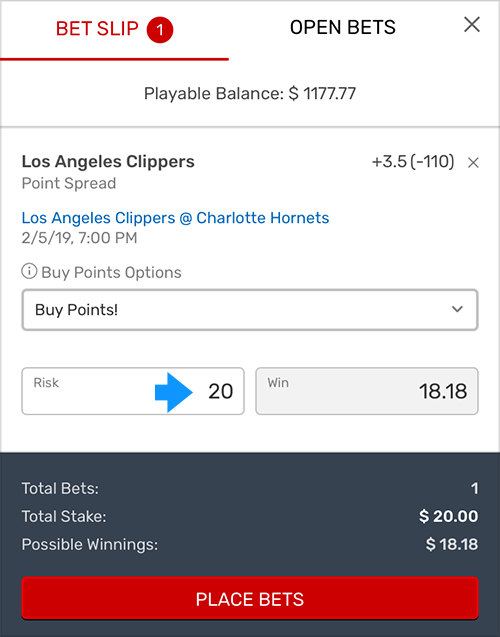
Task: Click the Point Spread bet type label
Action: pos(69,183)
